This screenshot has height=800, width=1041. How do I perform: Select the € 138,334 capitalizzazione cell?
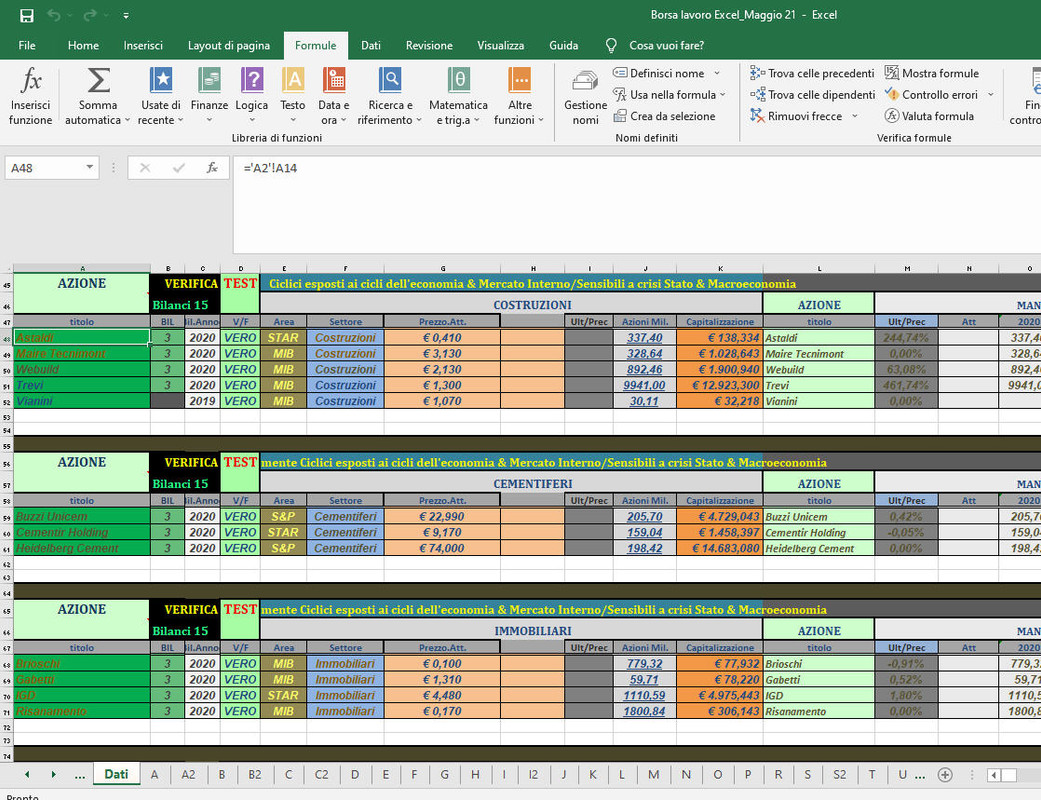720,337
